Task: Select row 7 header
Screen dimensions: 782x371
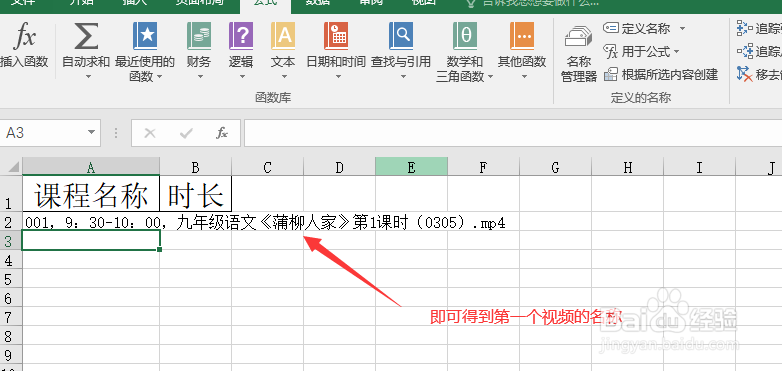Action: tap(10, 316)
